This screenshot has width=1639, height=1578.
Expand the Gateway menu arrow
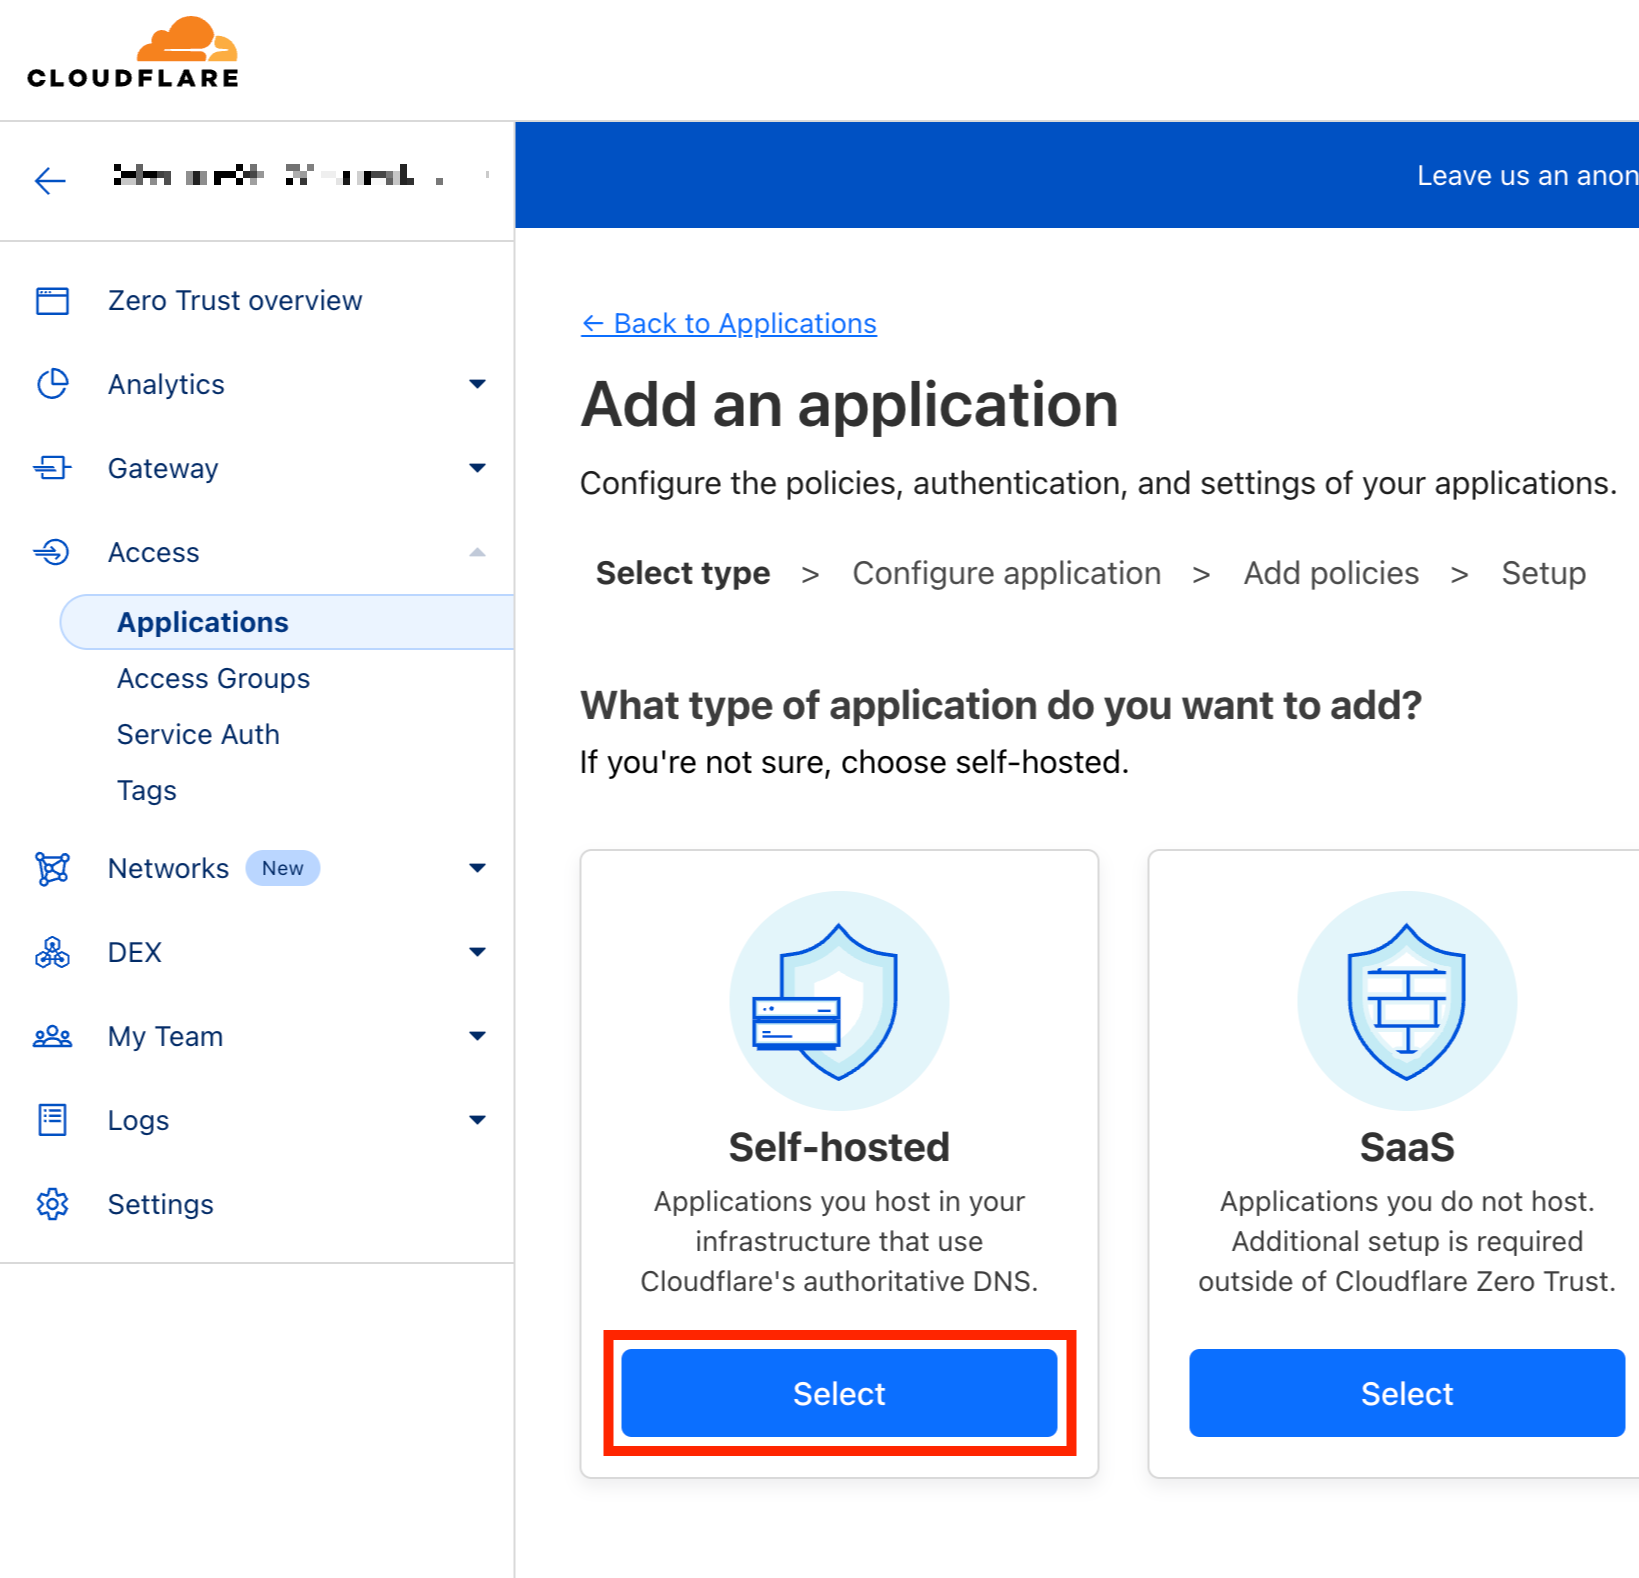[x=478, y=468]
